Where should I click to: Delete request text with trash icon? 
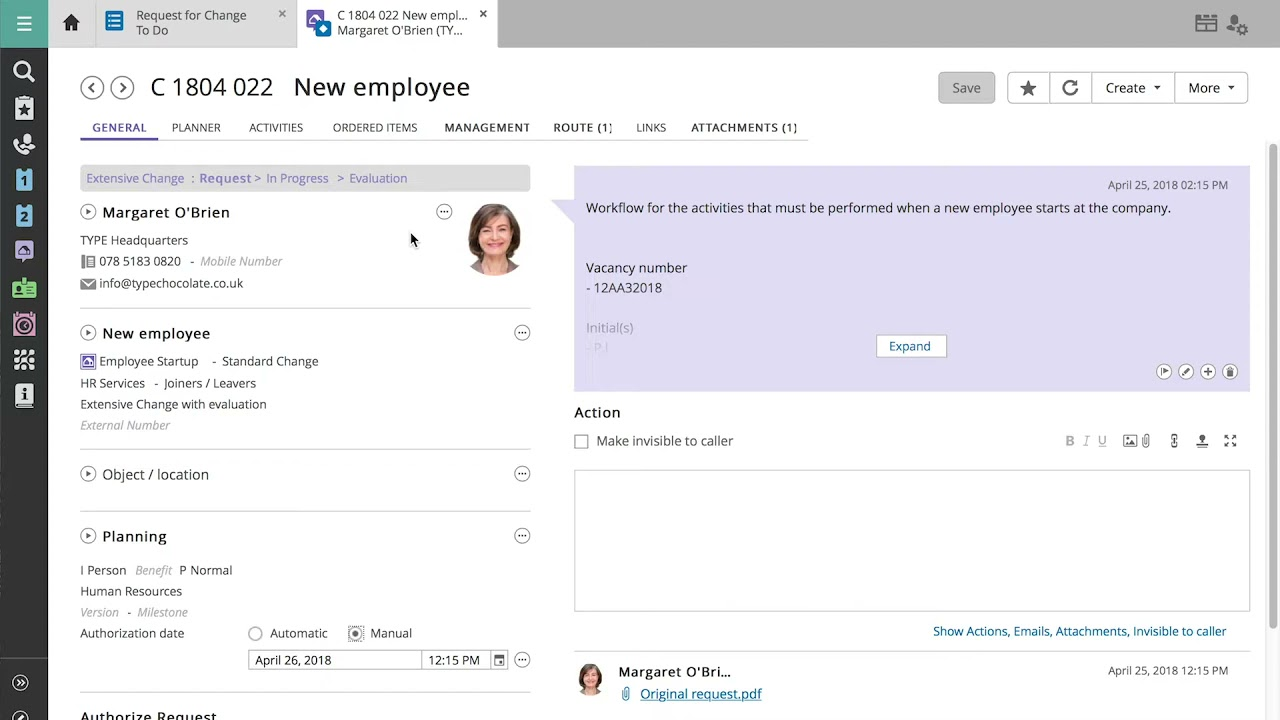[1230, 372]
